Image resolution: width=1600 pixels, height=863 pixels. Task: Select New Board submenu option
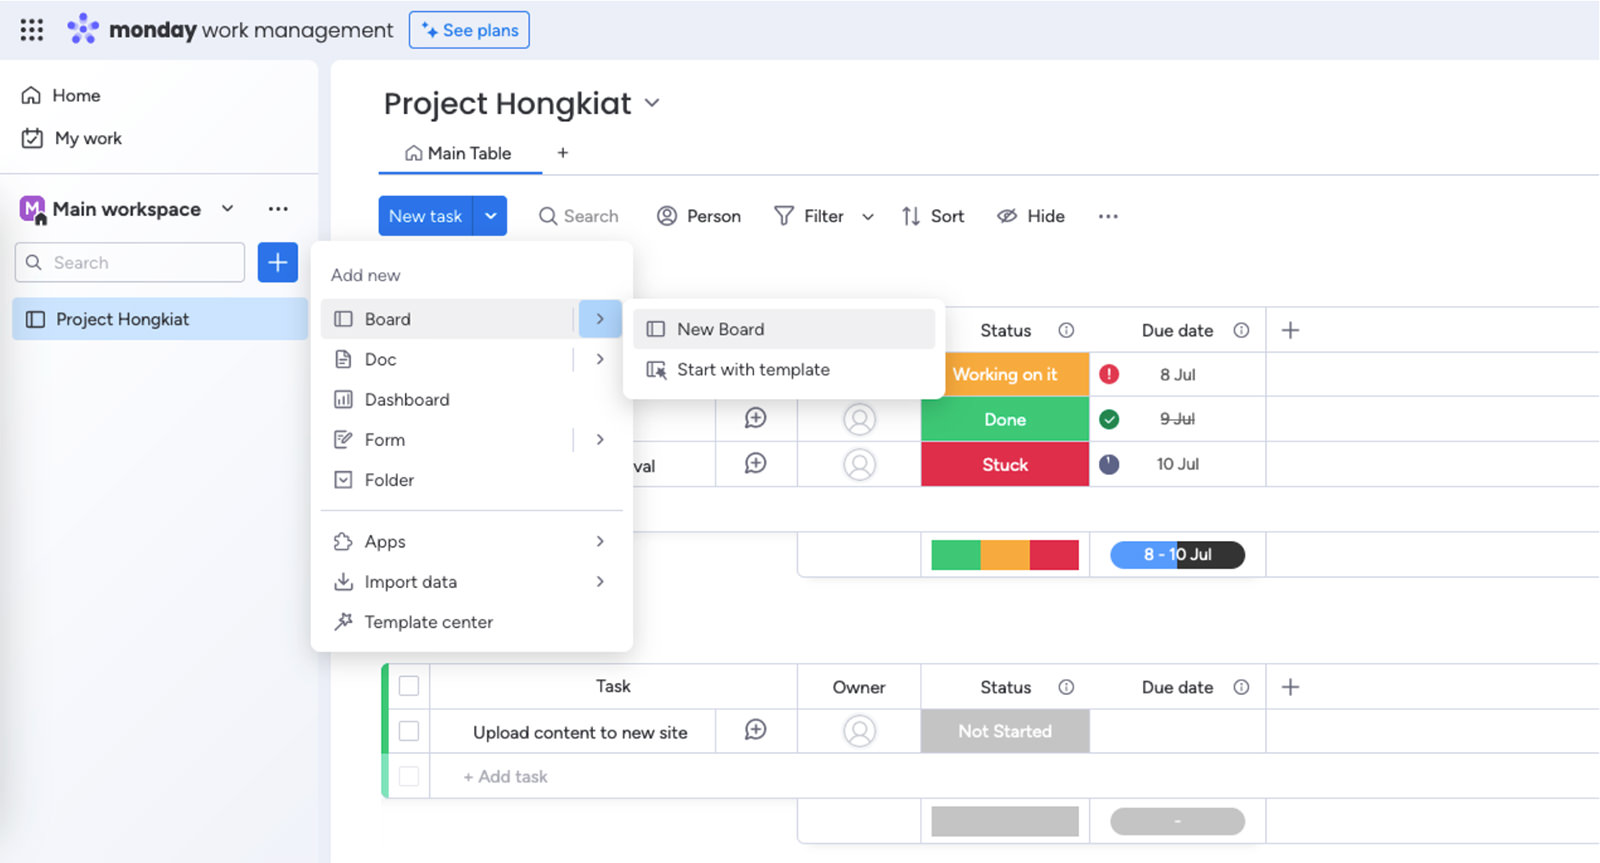[784, 329]
